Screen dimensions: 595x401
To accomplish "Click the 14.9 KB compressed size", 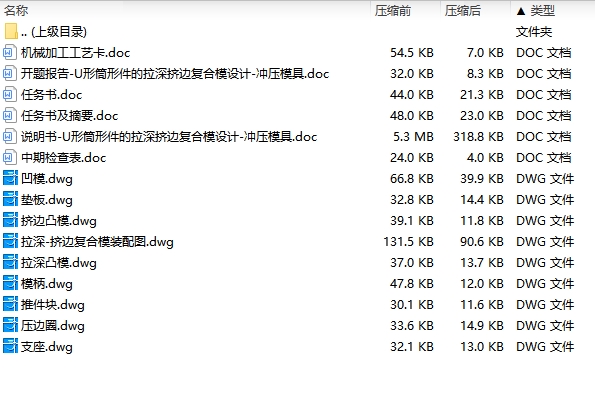I will [482, 326].
